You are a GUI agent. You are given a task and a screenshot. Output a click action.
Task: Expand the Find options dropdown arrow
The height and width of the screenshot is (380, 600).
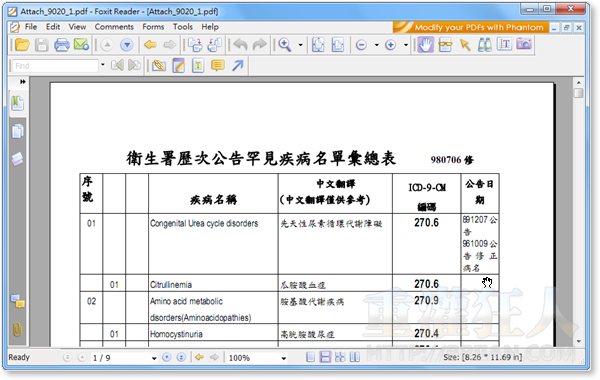click(x=103, y=65)
